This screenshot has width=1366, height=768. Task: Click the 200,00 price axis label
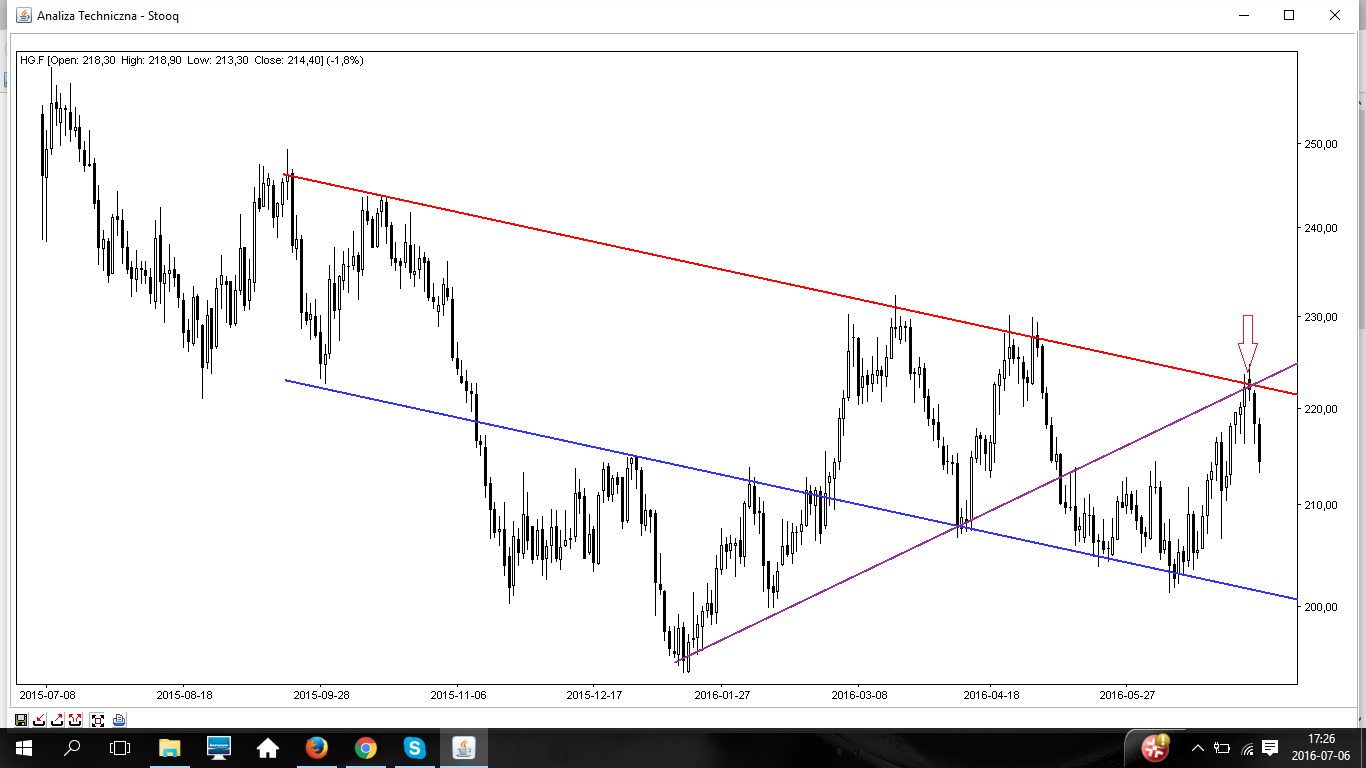click(x=1319, y=607)
